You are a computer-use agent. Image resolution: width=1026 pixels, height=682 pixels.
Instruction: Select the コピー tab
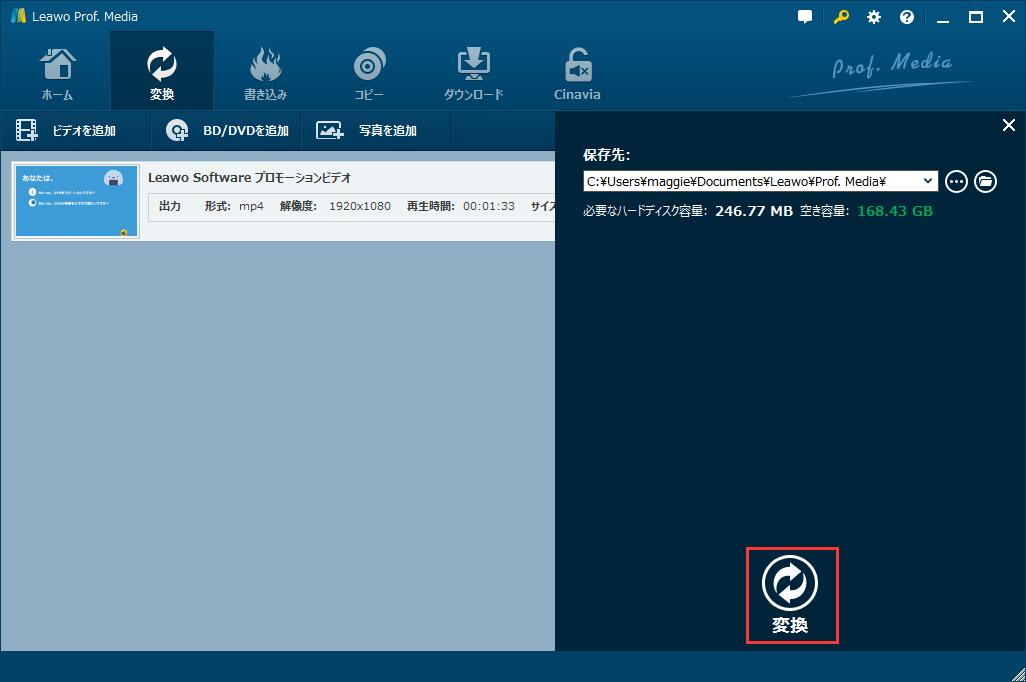[x=369, y=70]
